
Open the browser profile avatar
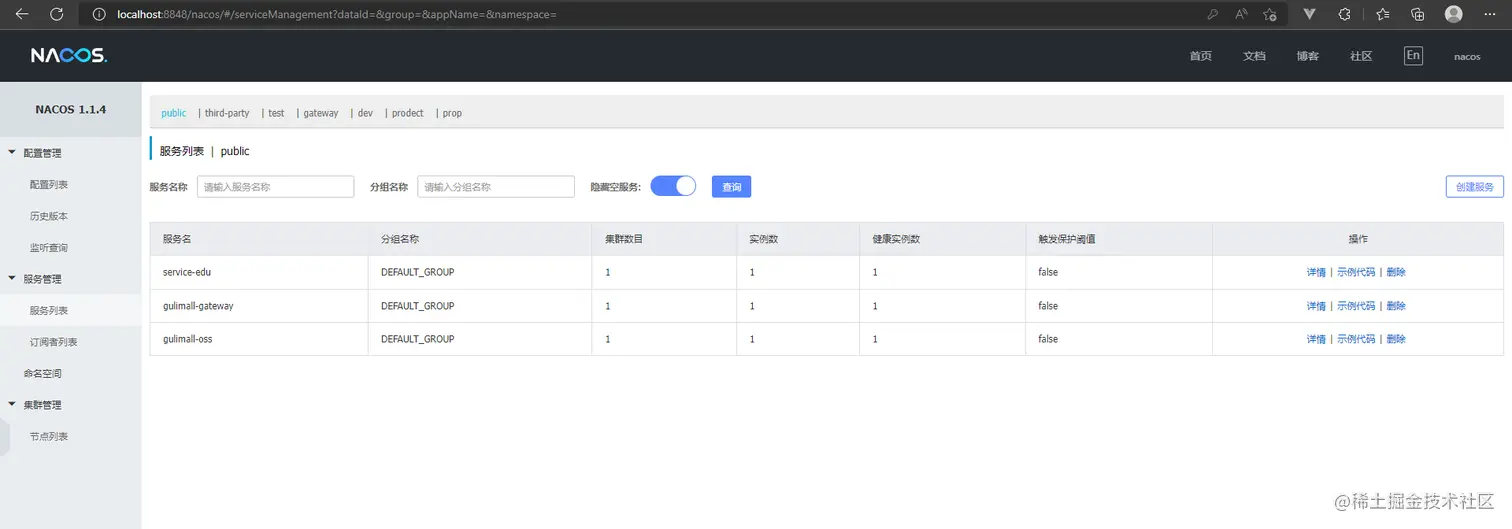tap(1453, 14)
